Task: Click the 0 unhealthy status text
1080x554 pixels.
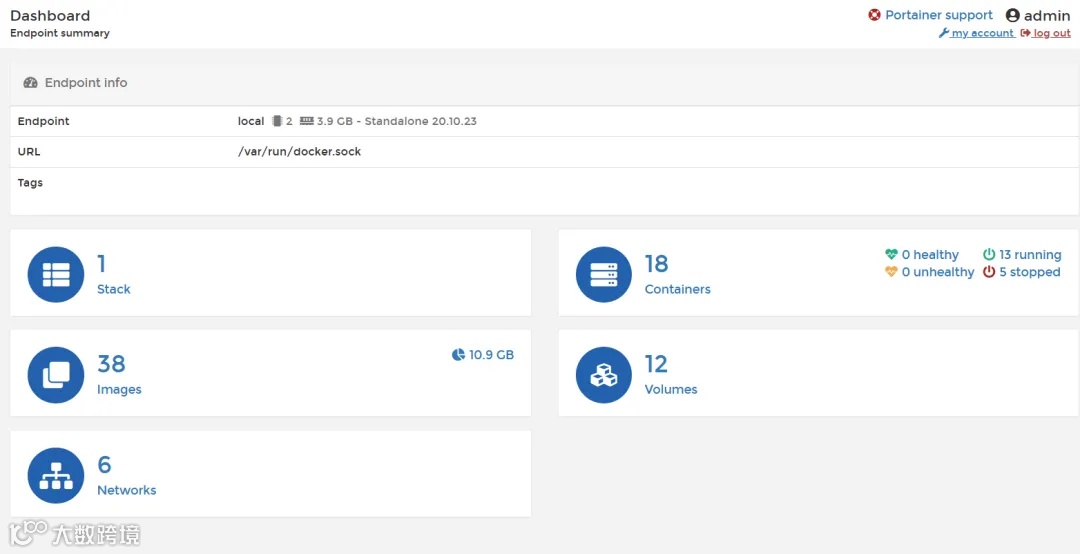Action: pyautogui.click(x=938, y=272)
